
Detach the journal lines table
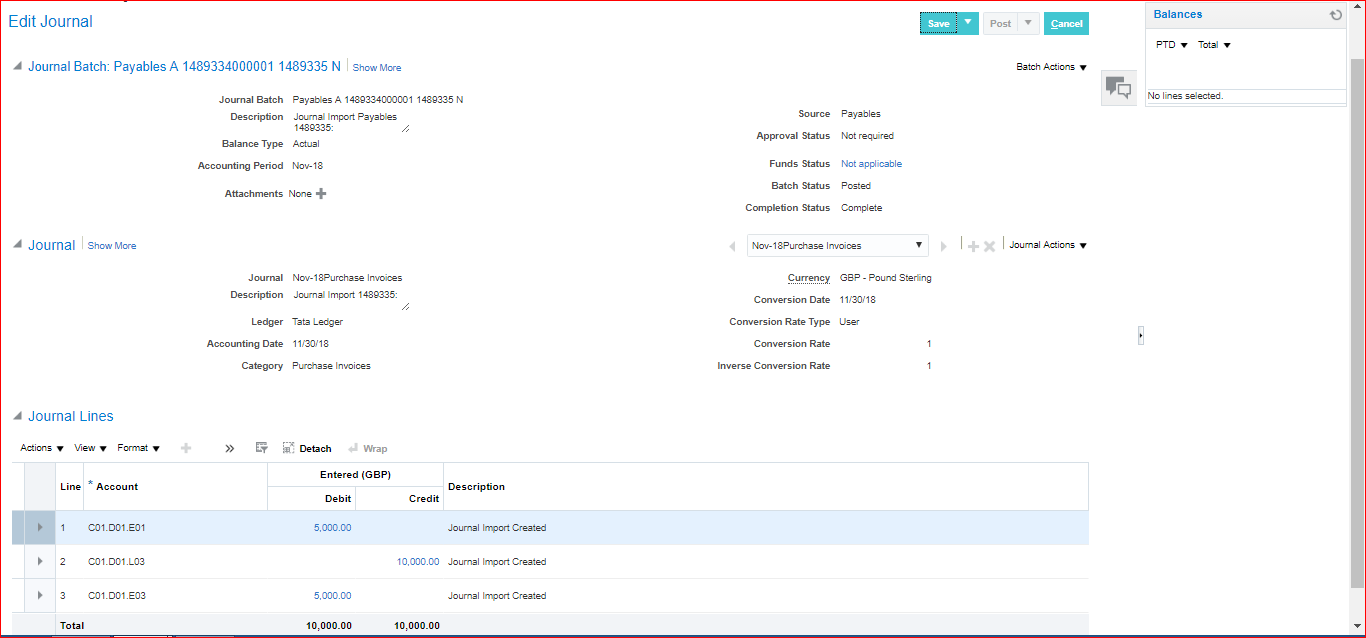(x=307, y=449)
